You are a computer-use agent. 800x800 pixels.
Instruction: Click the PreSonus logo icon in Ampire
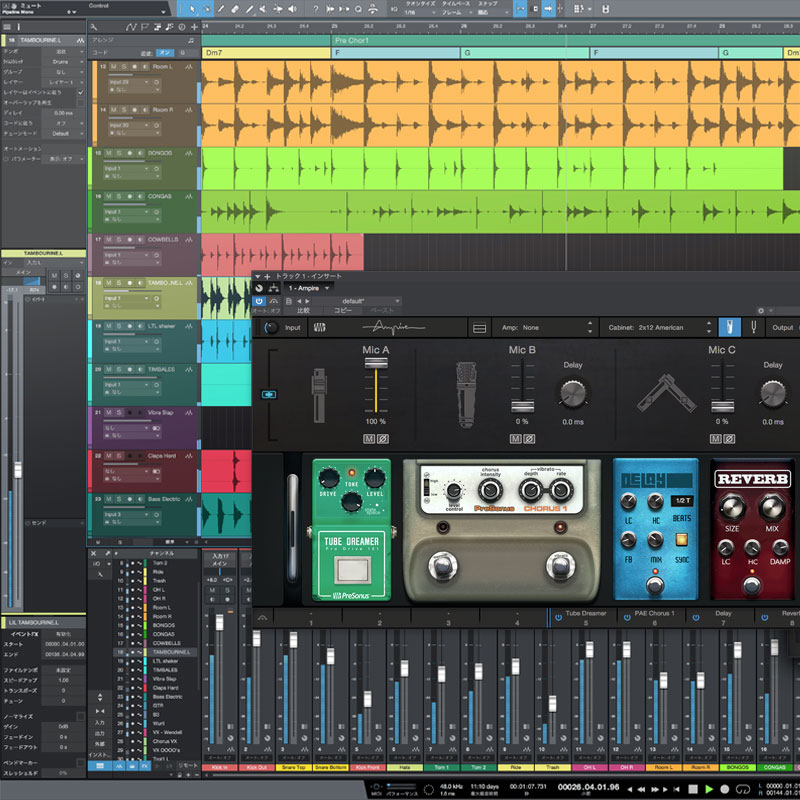(x=320, y=328)
